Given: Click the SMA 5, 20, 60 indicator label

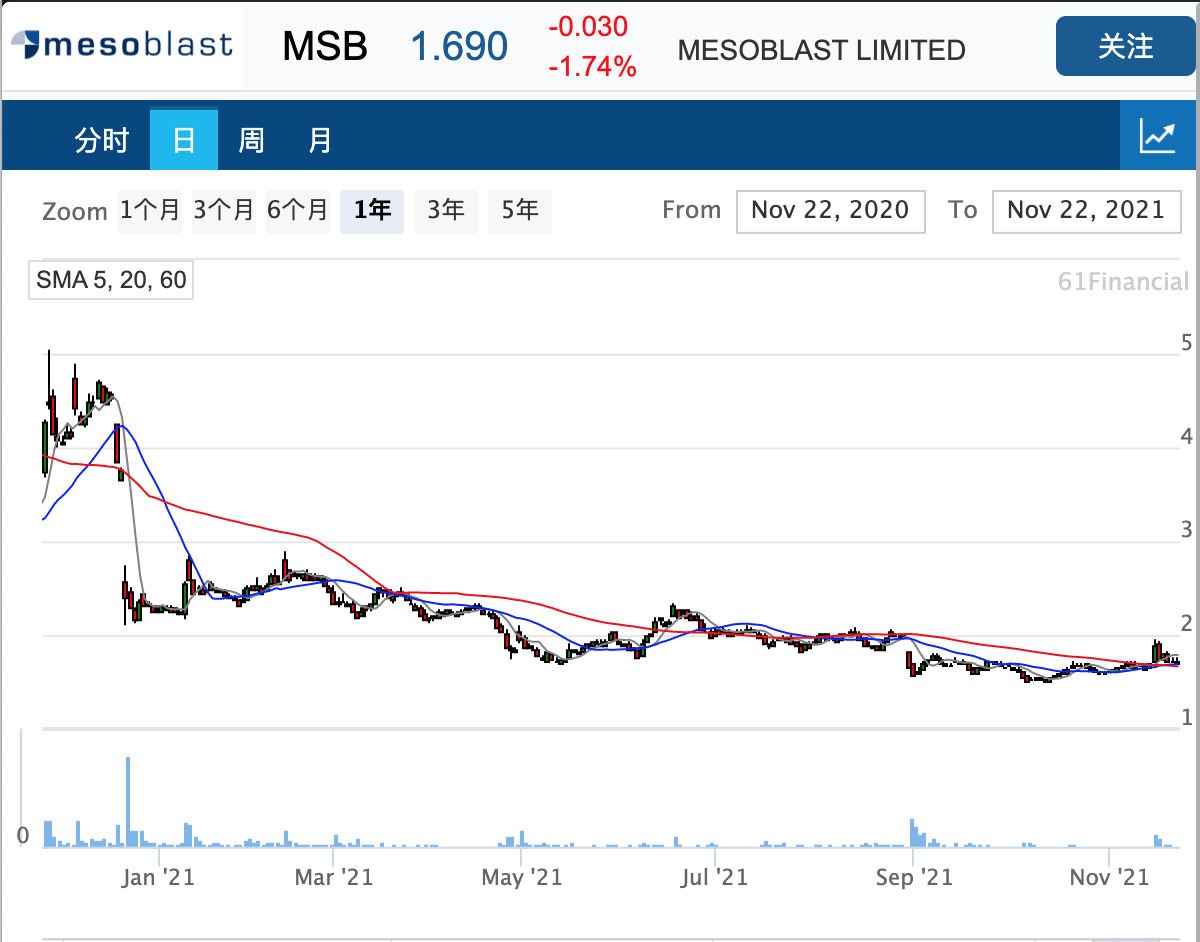Looking at the screenshot, I should click(111, 280).
